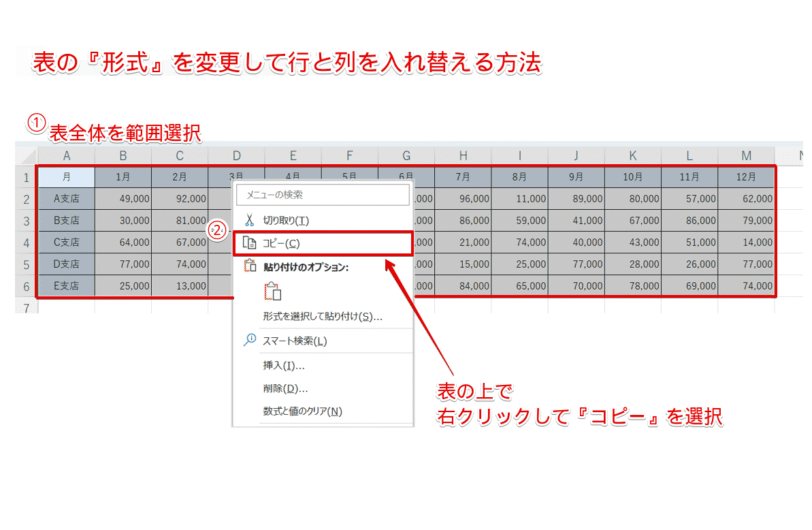
Task: Choose コピー(C) from the context menu
Action: pyautogui.click(x=323, y=243)
